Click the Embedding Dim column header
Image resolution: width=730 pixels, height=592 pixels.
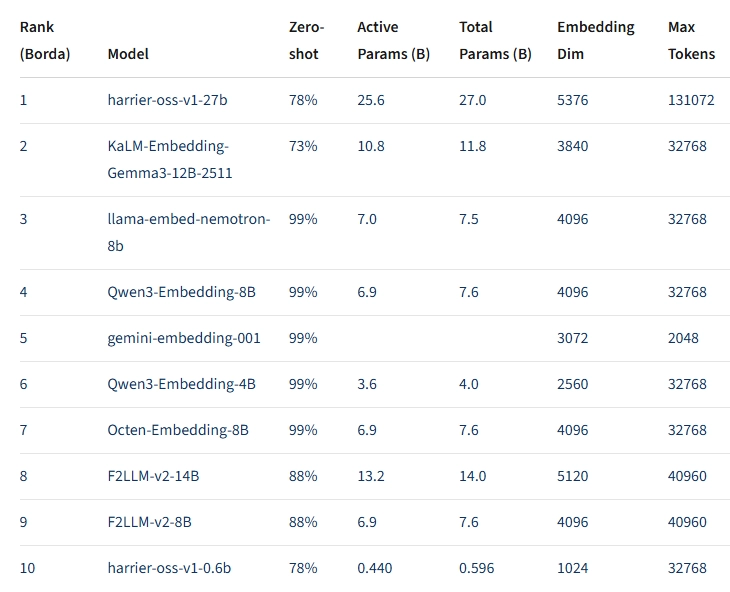coord(595,40)
